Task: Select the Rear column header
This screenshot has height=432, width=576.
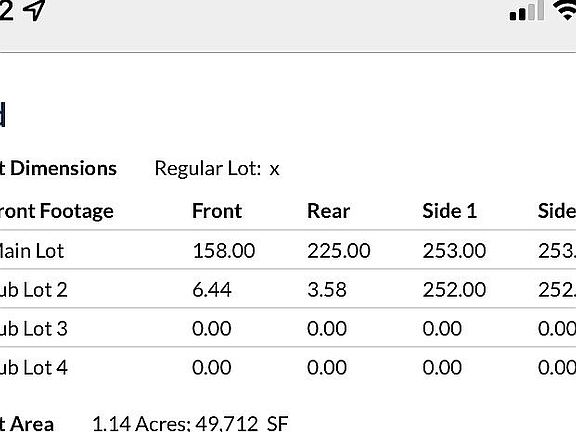Action: click(328, 211)
